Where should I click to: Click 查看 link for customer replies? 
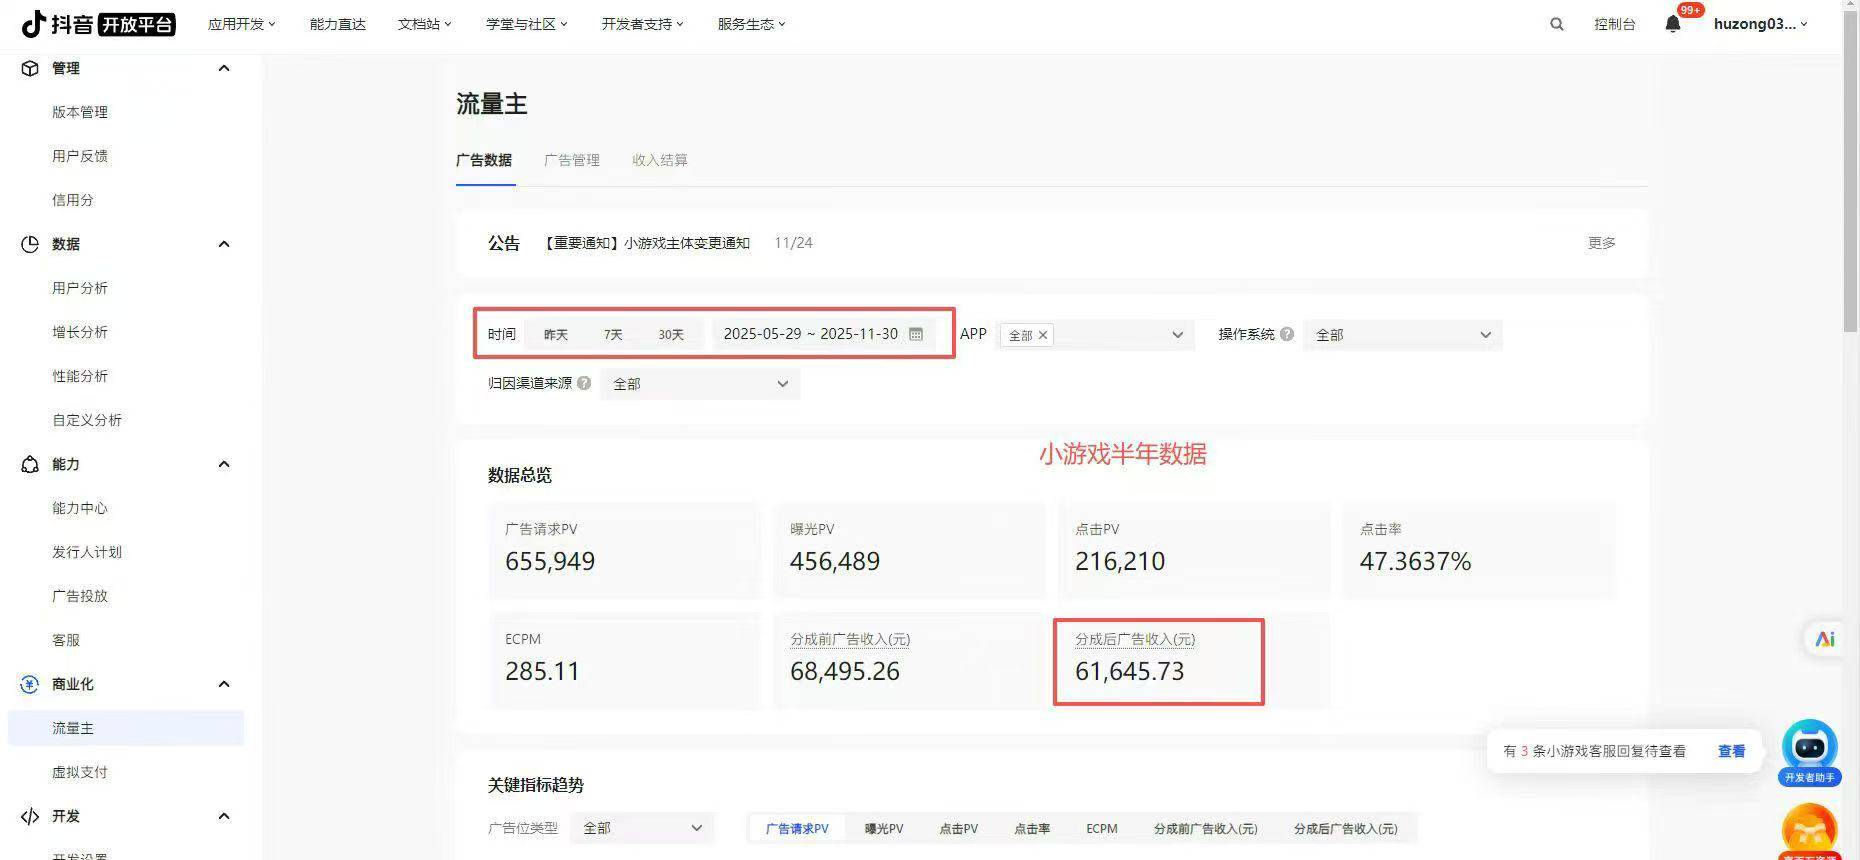click(1731, 751)
